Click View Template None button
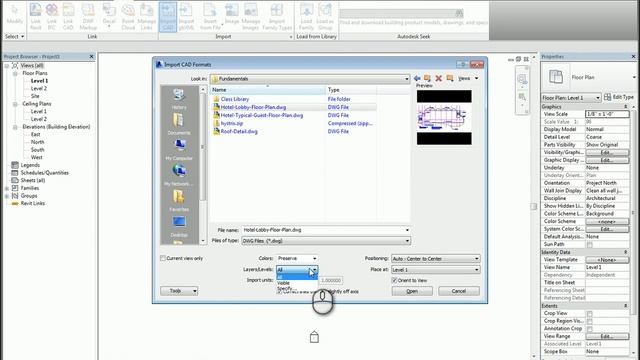640x360 pixels. coord(607,260)
